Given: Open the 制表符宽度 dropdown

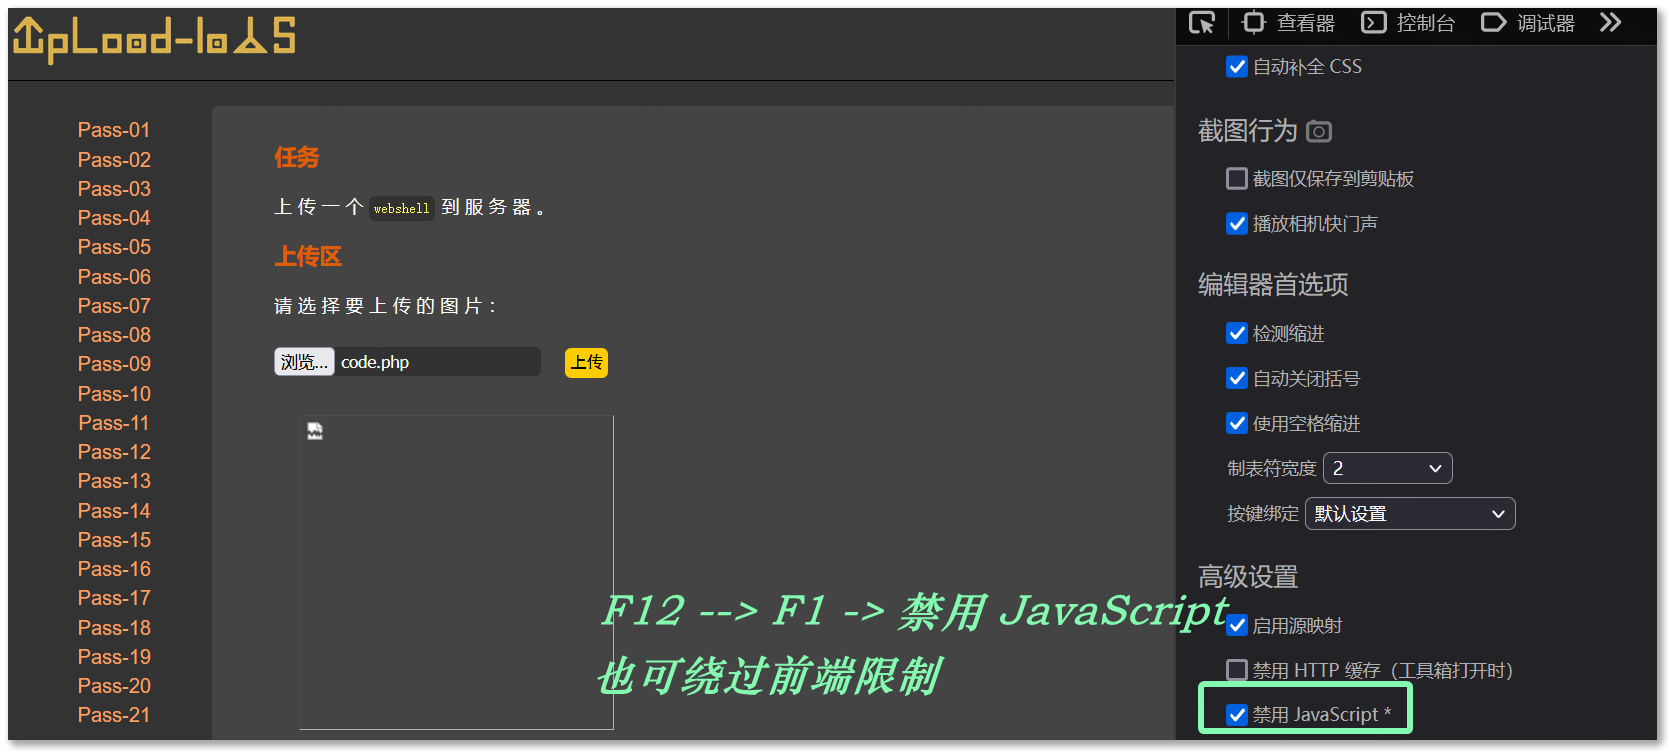Looking at the screenshot, I should tap(1387, 468).
